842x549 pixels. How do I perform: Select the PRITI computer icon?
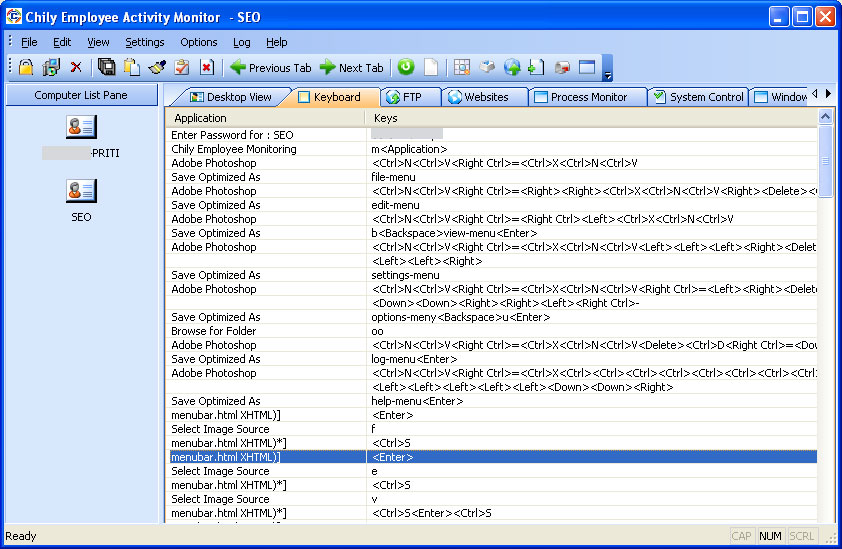(81, 127)
